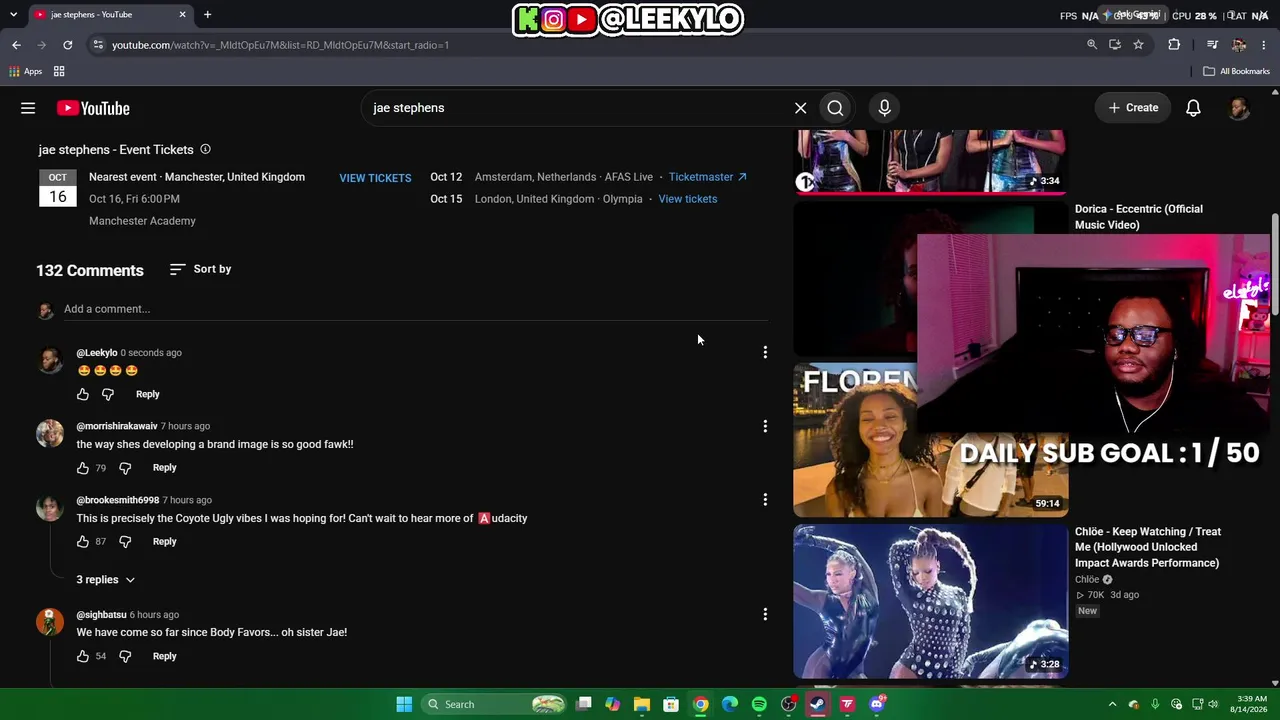Reply to the @morrishirakawaiv comment
Image resolution: width=1280 pixels, height=720 pixels.
click(164, 468)
